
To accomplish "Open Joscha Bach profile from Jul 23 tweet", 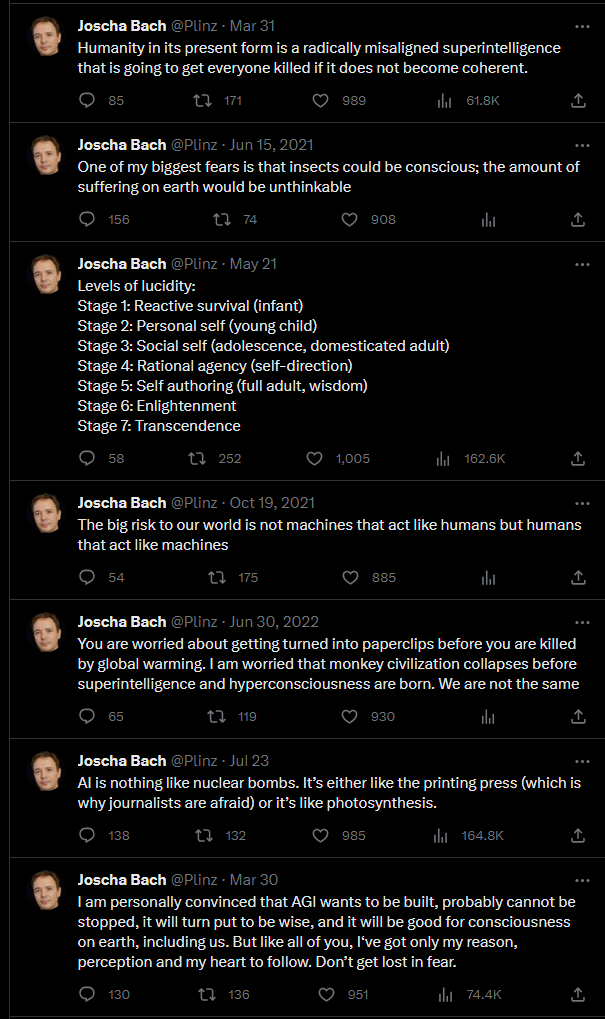I will (x=122, y=760).
